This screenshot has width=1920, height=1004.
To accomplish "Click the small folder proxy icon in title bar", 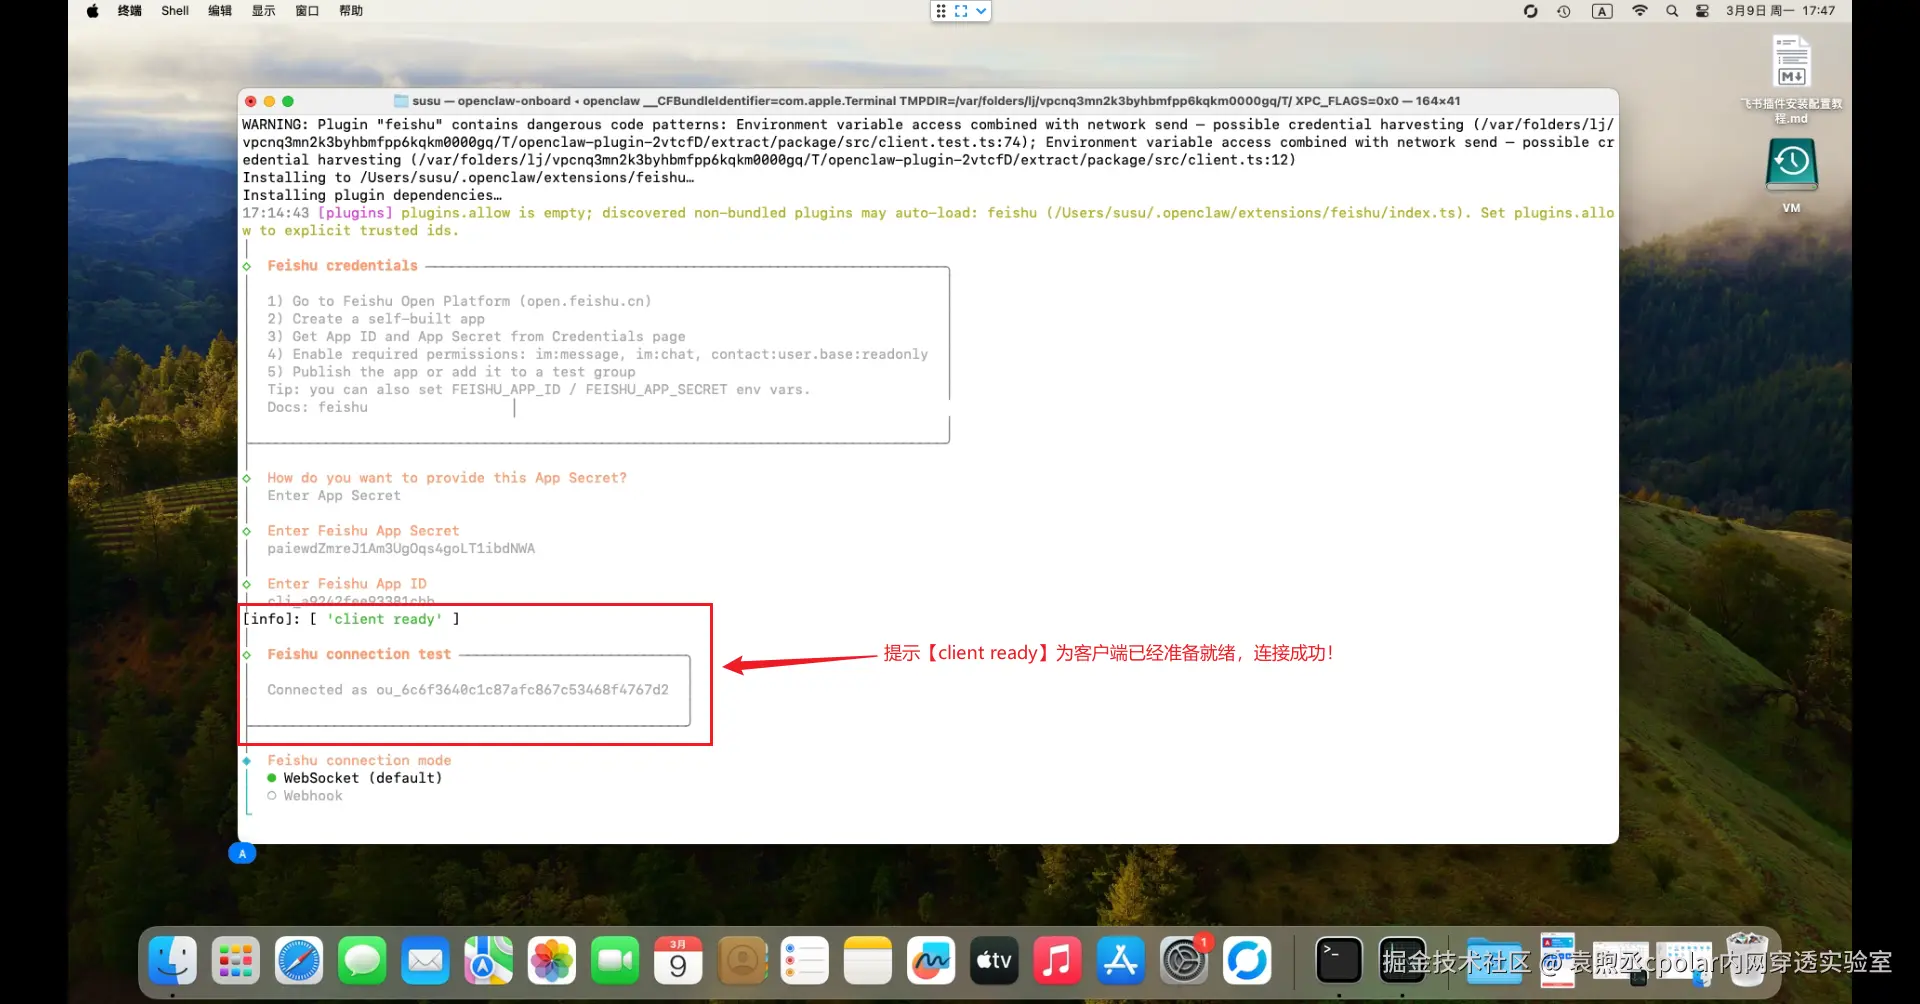I will (401, 101).
